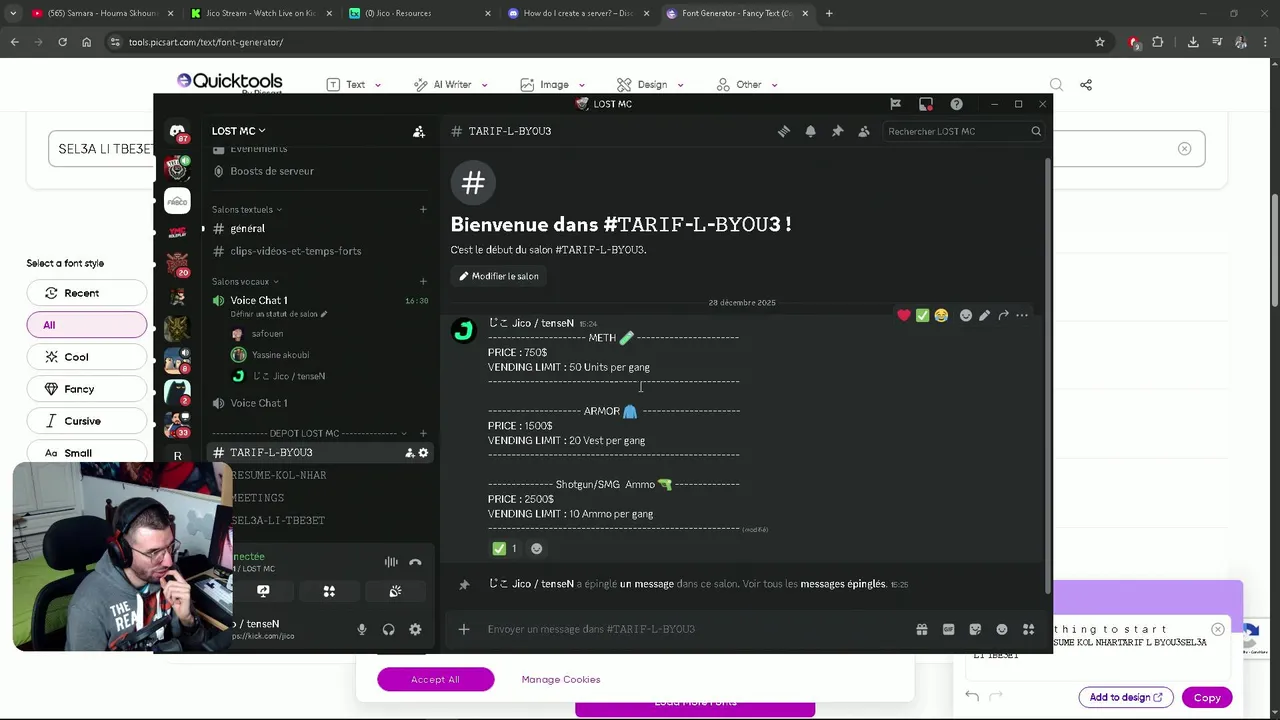
Task: Select the Recent font style filter
Action: point(87,293)
